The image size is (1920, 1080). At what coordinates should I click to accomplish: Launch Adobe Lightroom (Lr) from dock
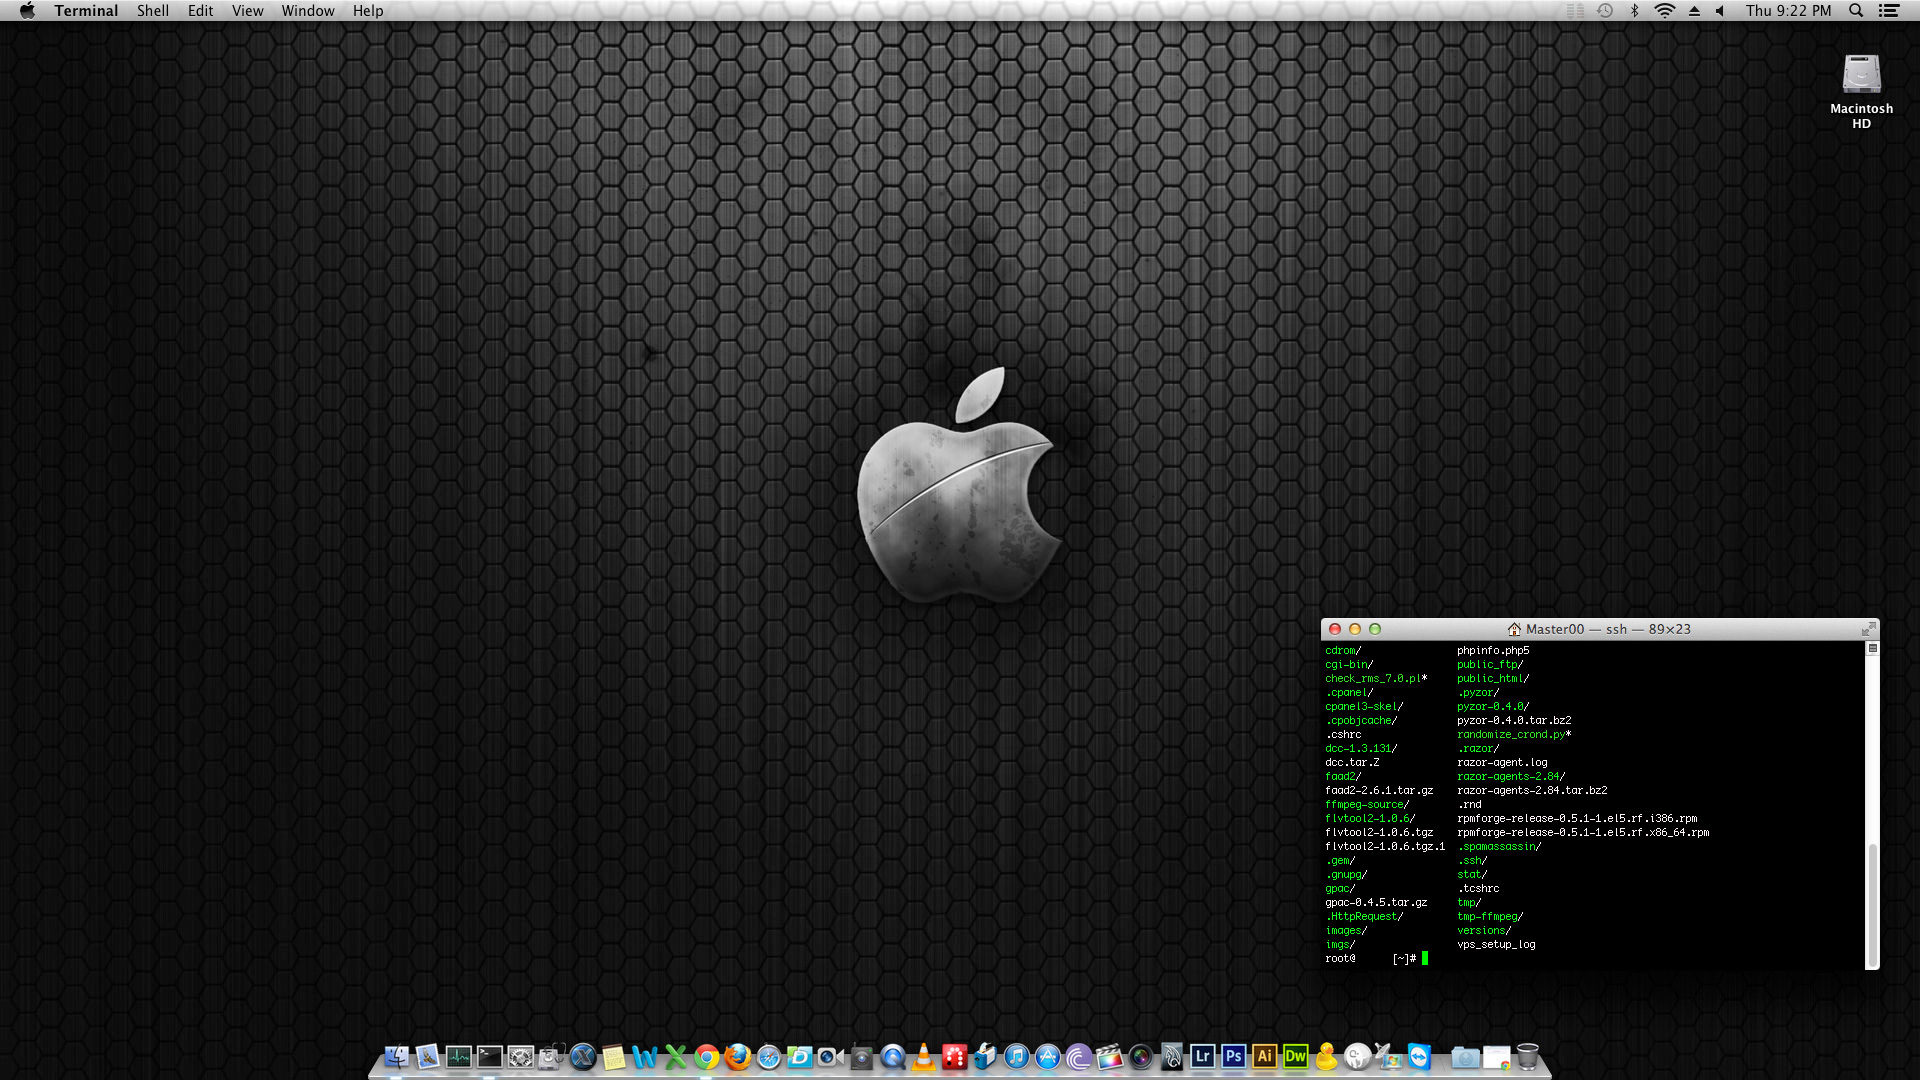click(x=1203, y=1056)
